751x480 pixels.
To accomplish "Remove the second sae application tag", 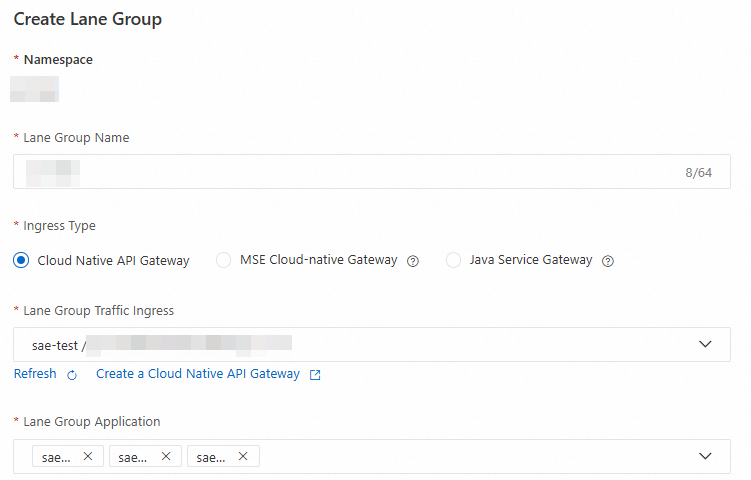I will tap(166, 456).
